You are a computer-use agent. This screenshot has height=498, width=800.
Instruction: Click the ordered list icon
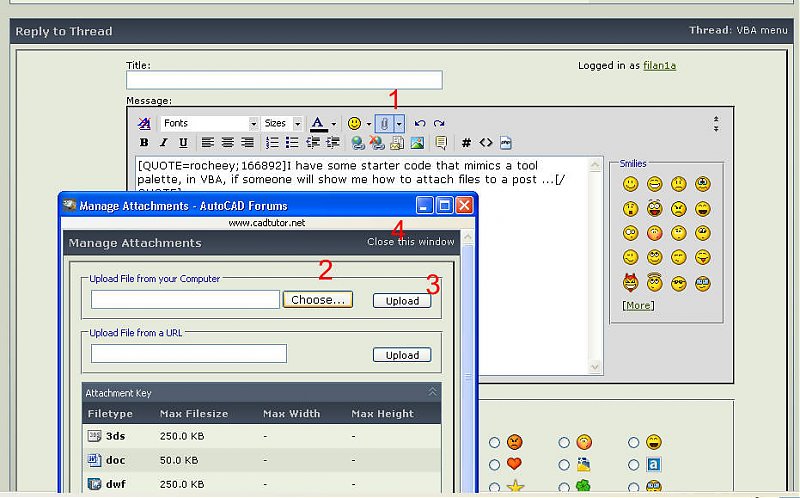pos(272,143)
